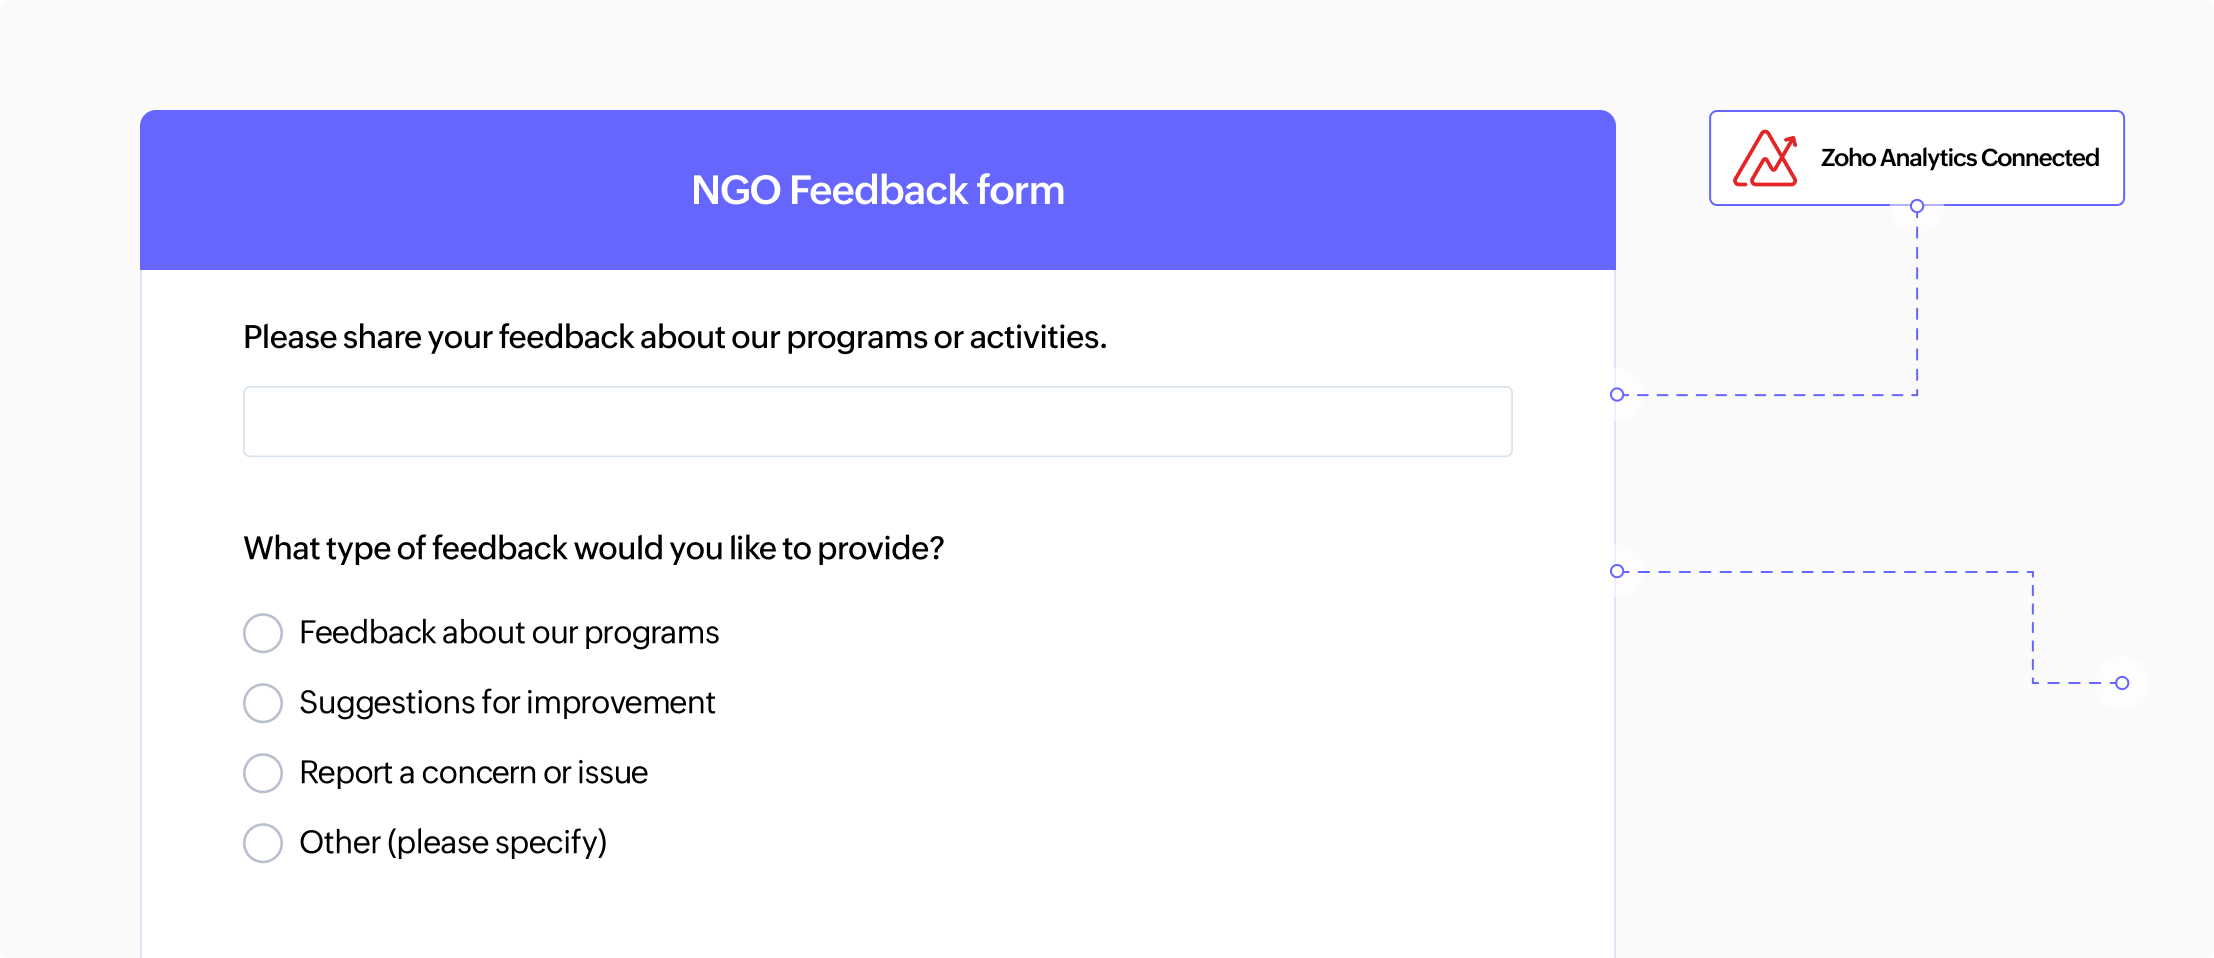Open the Zoho Analytics integration panel
The image size is (2214, 958).
1916,157
